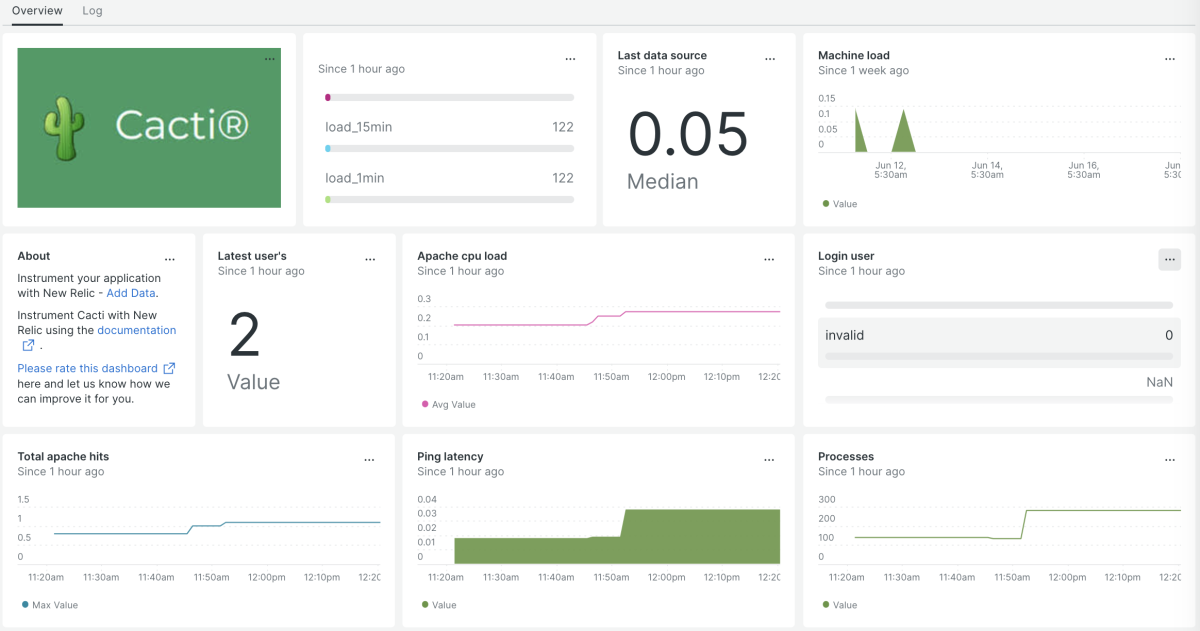Toggle Avg Value legend in Apache cpu load

(x=448, y=405)
